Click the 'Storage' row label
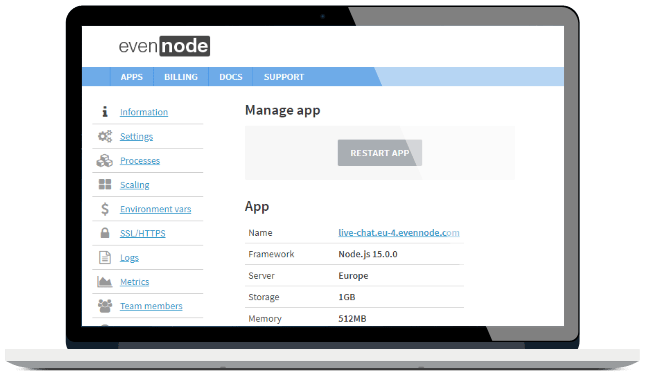Image resolution: width=645 pixels, height=375 pixels. [x=264, y=297]
